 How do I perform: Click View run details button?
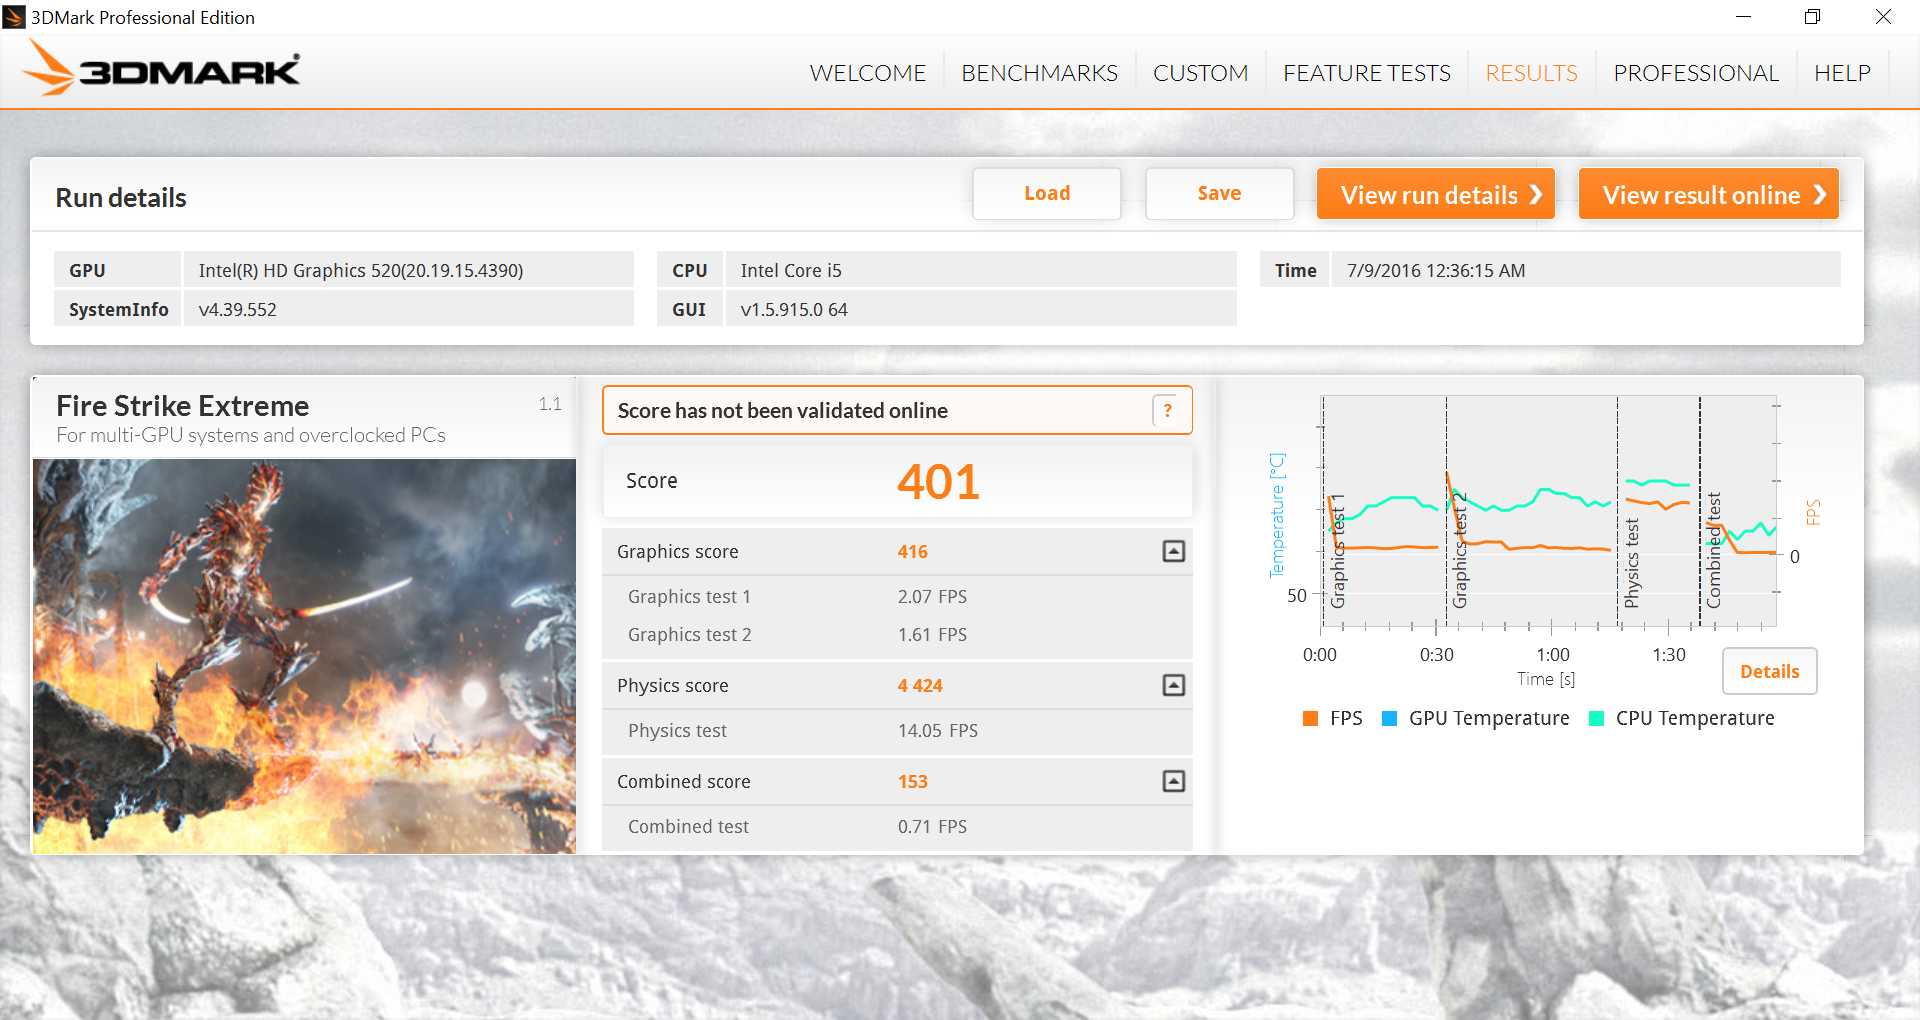[x=1435, y=194]
